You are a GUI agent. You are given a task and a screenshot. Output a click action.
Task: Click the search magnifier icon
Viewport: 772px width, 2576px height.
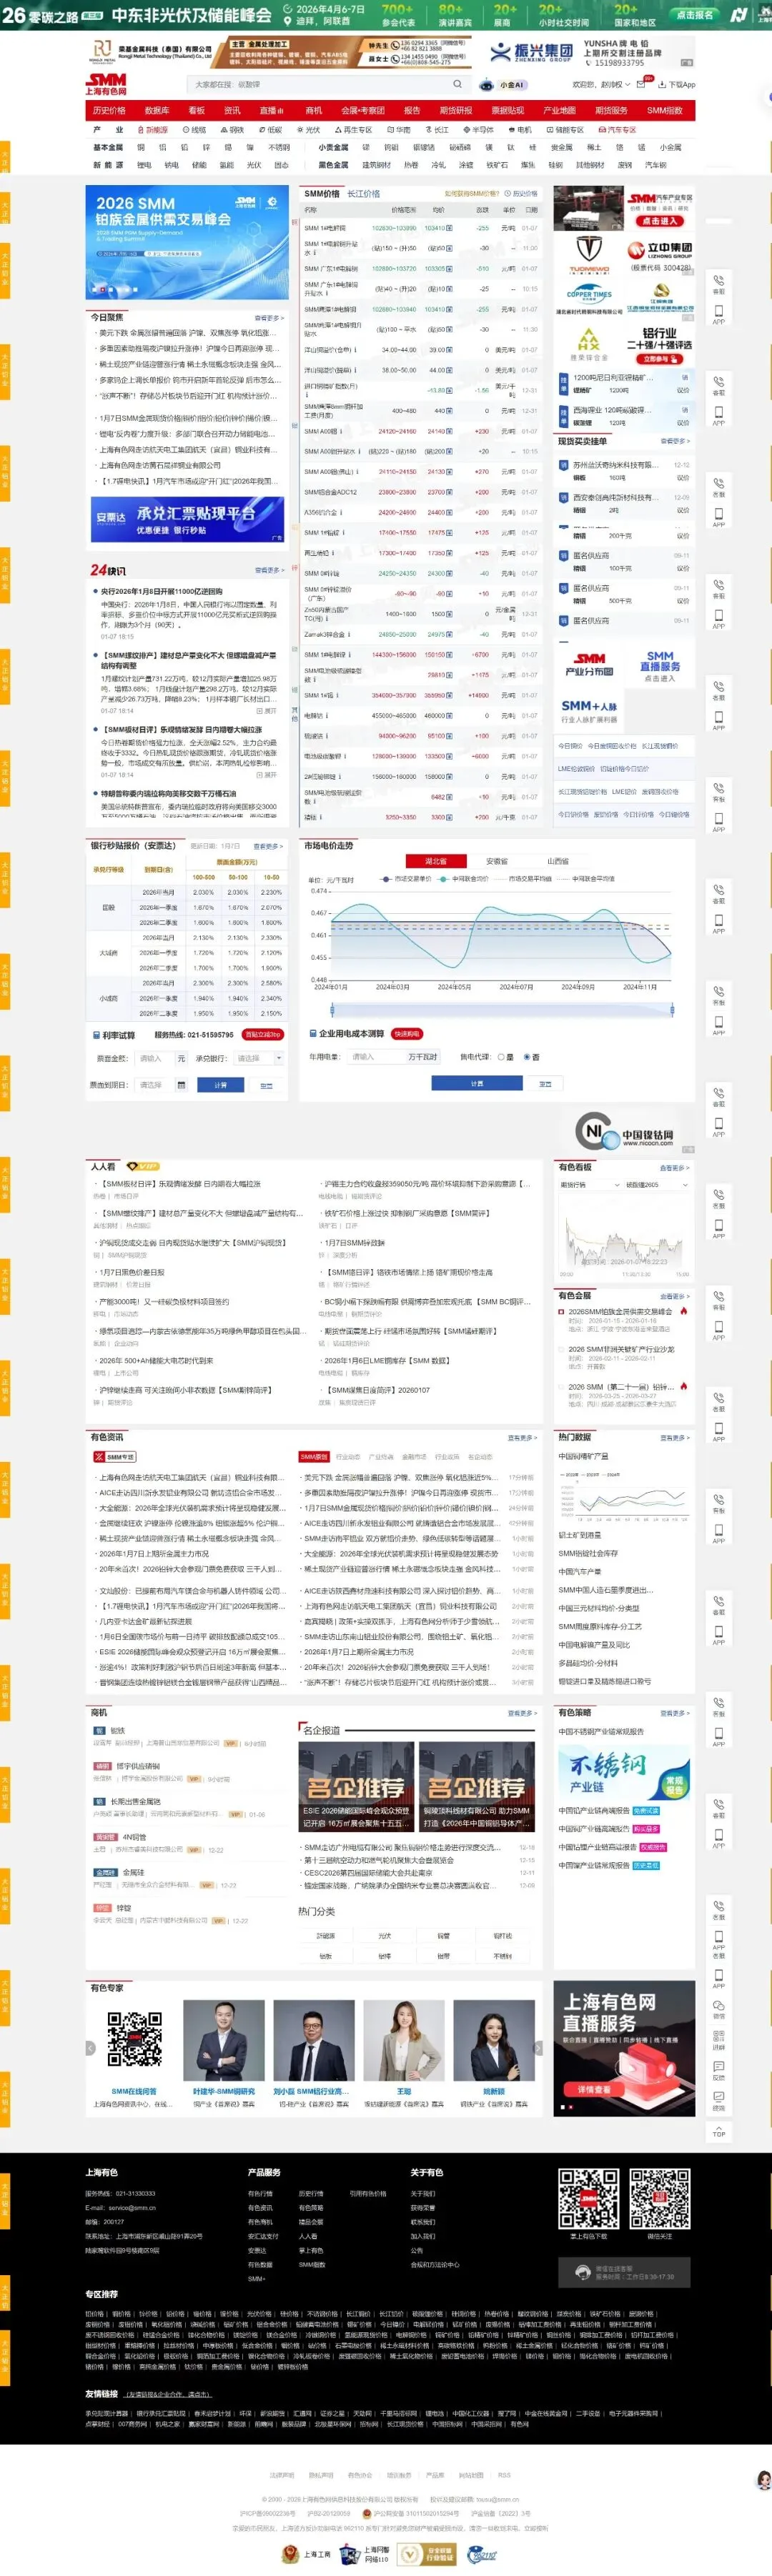457,84
